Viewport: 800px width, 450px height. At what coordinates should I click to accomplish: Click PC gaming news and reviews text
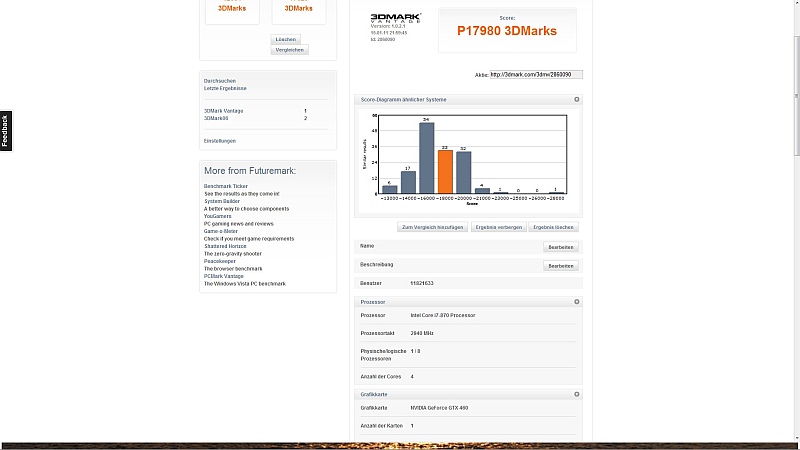point(239,224)
